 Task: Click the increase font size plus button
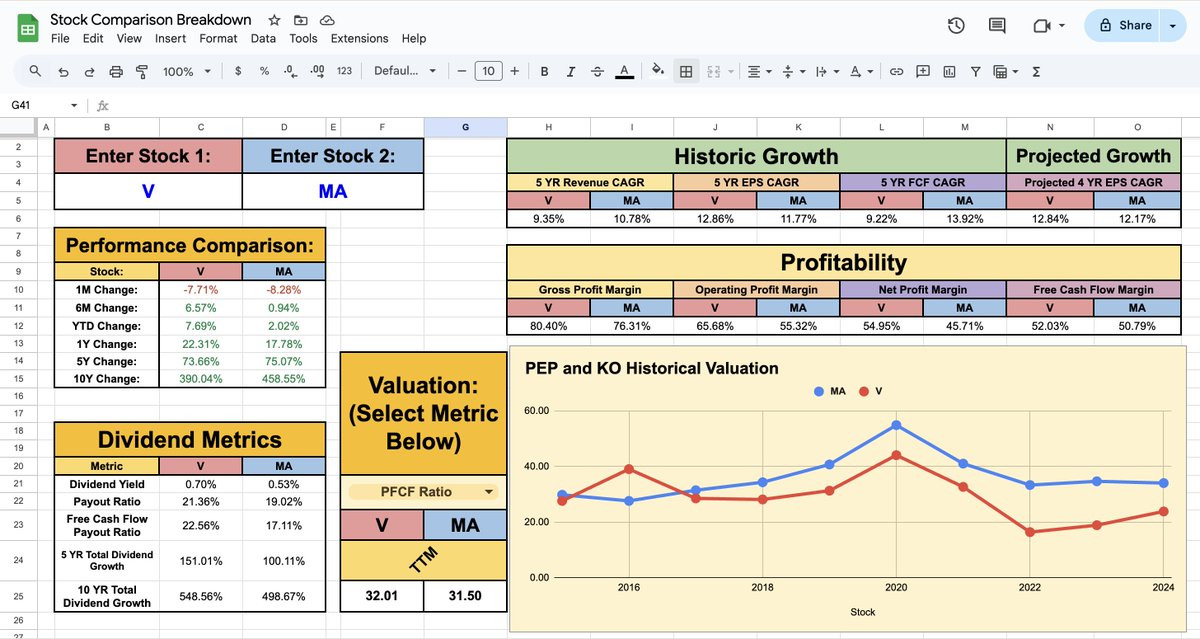click(515, 71)
